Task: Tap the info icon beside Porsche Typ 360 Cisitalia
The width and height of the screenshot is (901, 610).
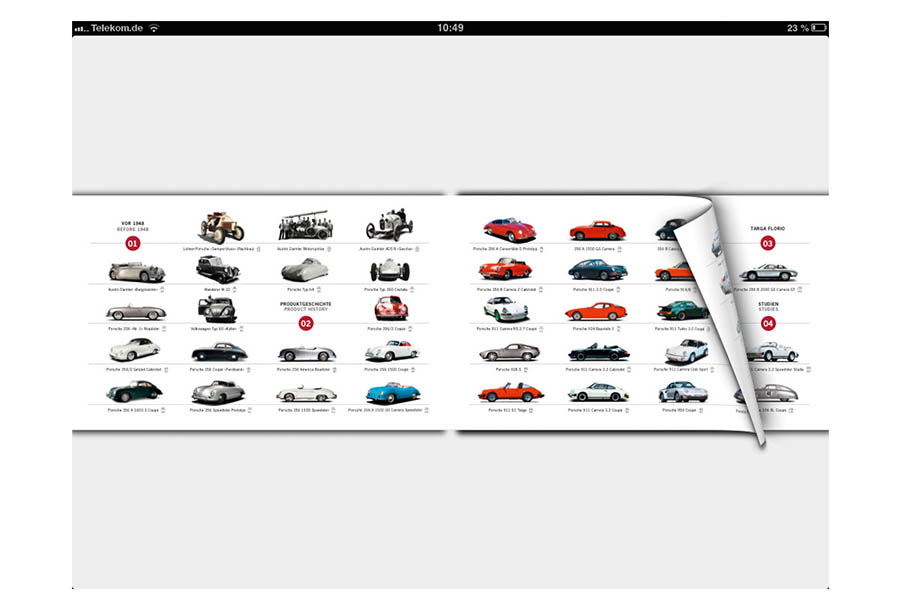Action: (x=412, y=289)
